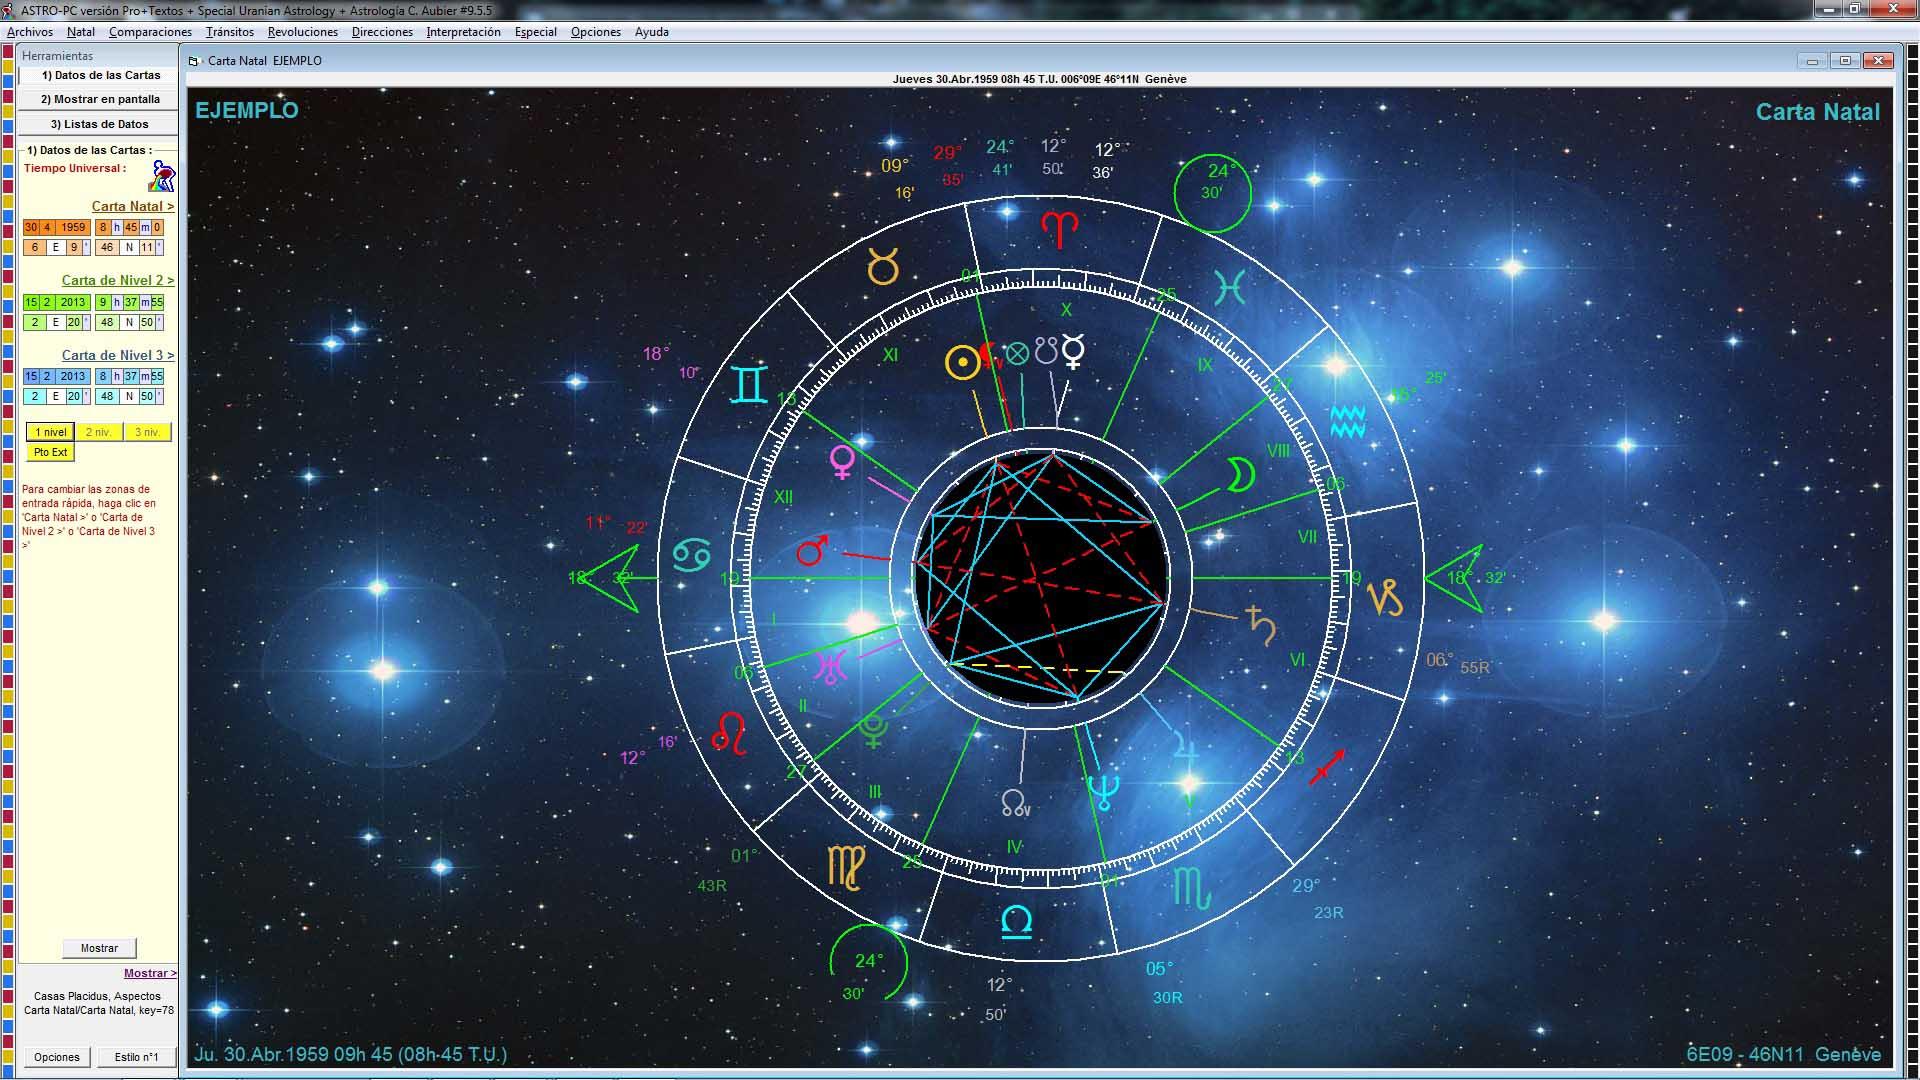Click the Saturn glyph near Capricorn
The image size is (1920, 1080).
[1260, 625]
